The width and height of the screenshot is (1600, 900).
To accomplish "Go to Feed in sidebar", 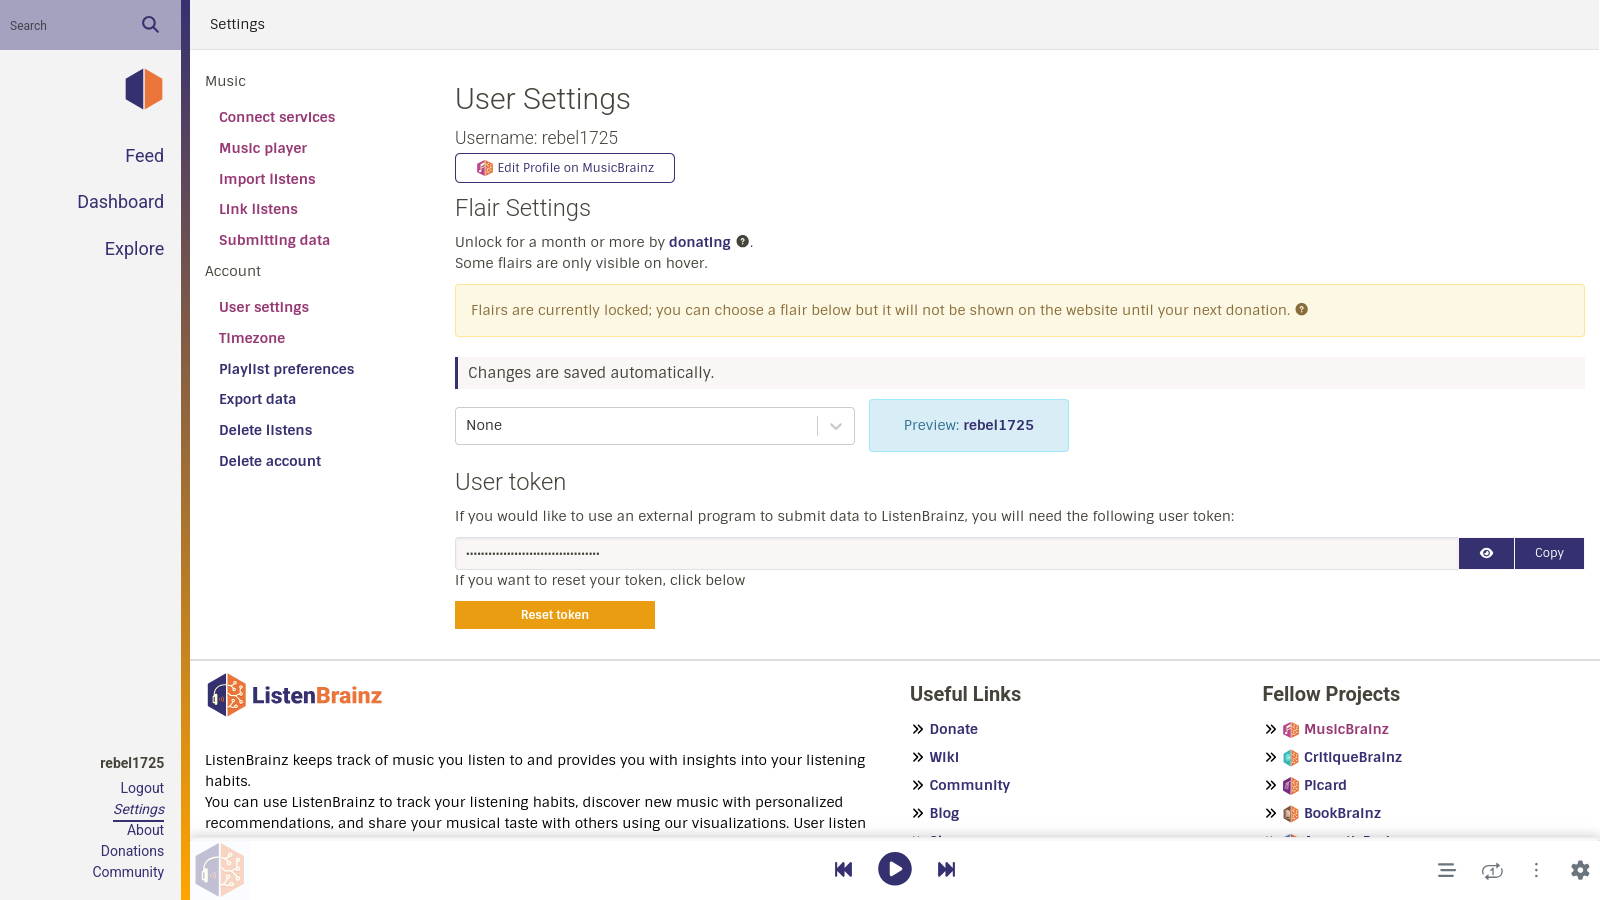I will 144,156.
